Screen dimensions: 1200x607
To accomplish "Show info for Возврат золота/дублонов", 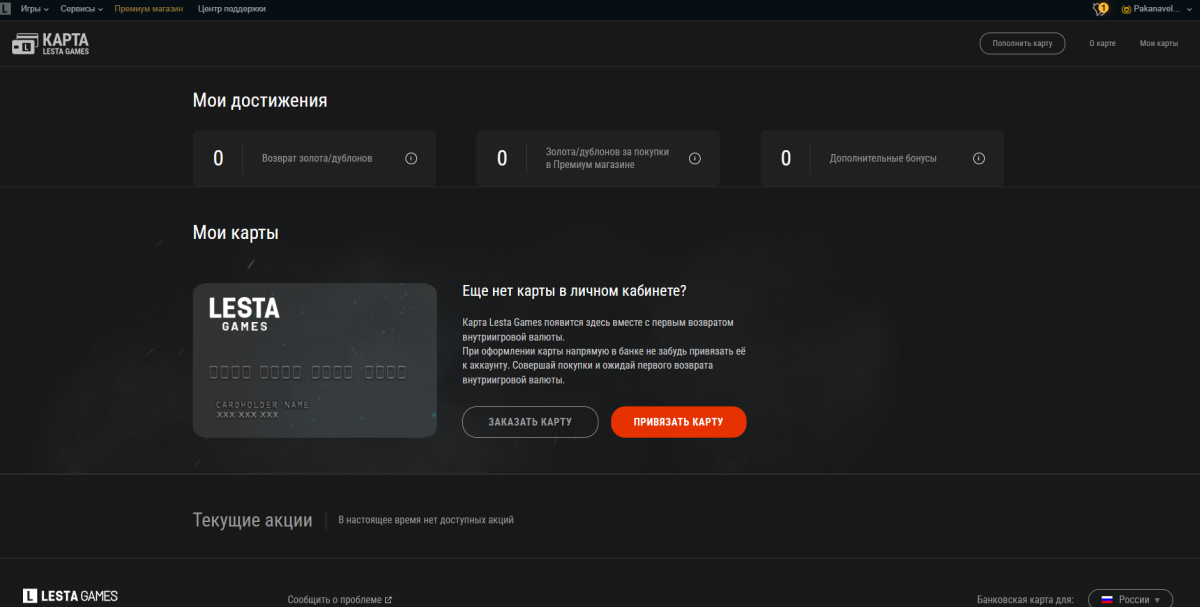I will [x=411, y=158].
